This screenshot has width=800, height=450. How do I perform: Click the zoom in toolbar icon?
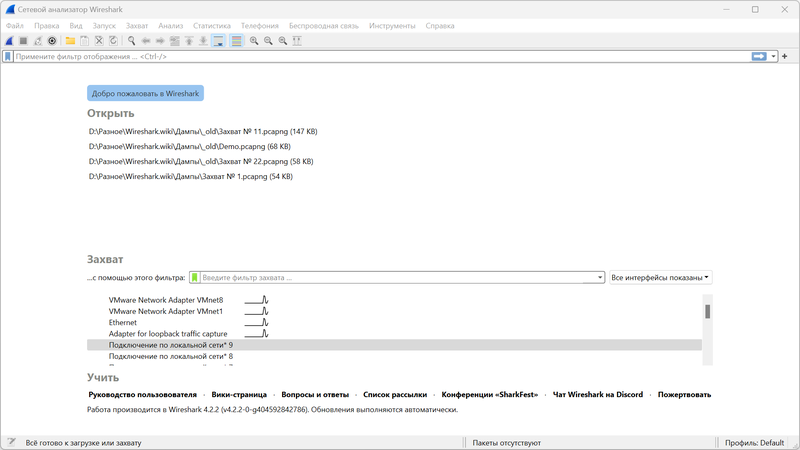(x=254, y=41)
